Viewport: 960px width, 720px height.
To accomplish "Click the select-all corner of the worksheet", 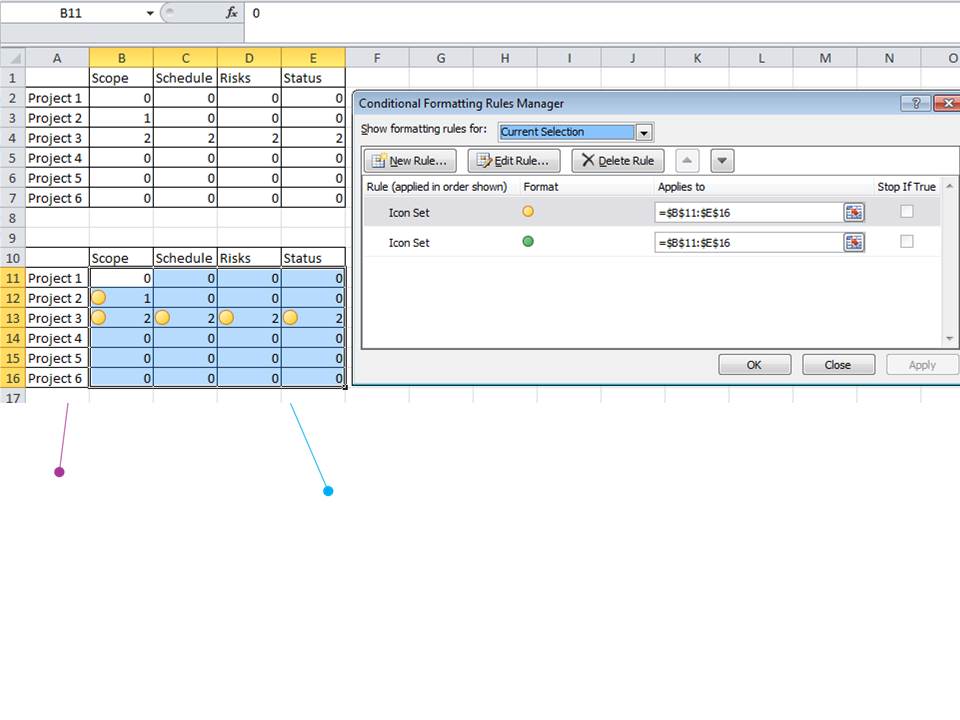I will pyautogui.click(x=13, y=58).
